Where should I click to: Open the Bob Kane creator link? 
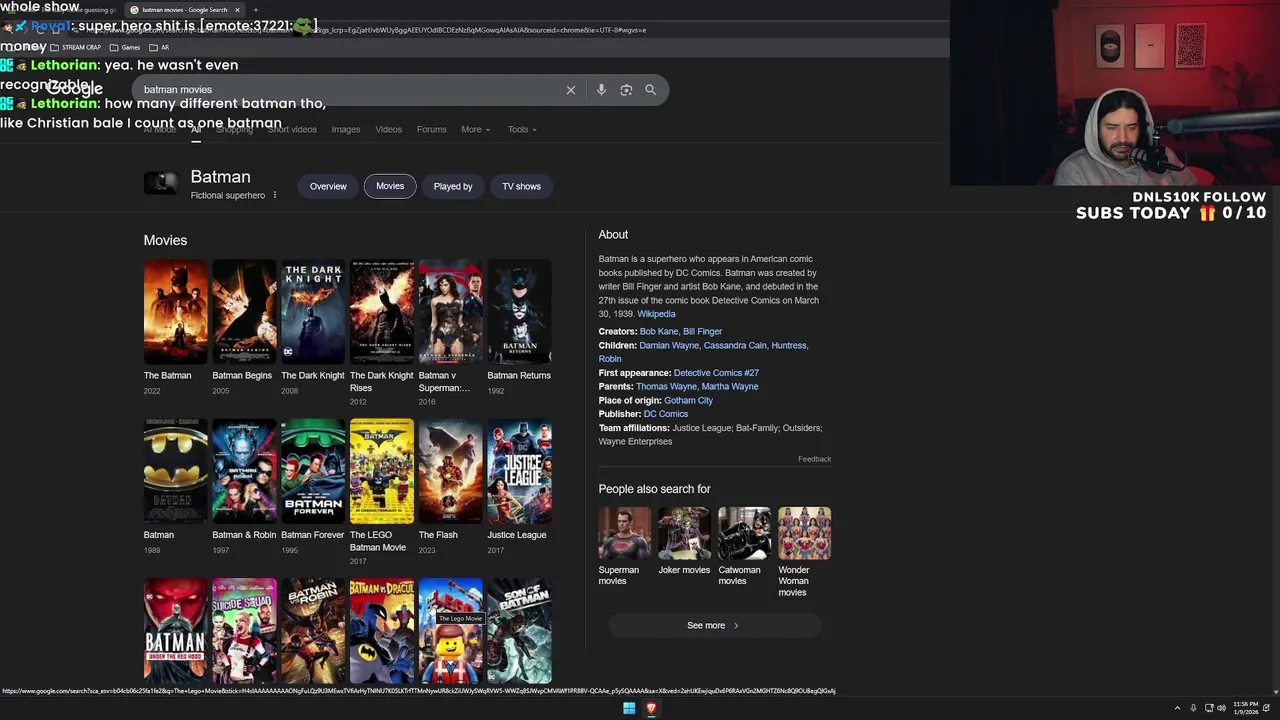click(659, 332)
